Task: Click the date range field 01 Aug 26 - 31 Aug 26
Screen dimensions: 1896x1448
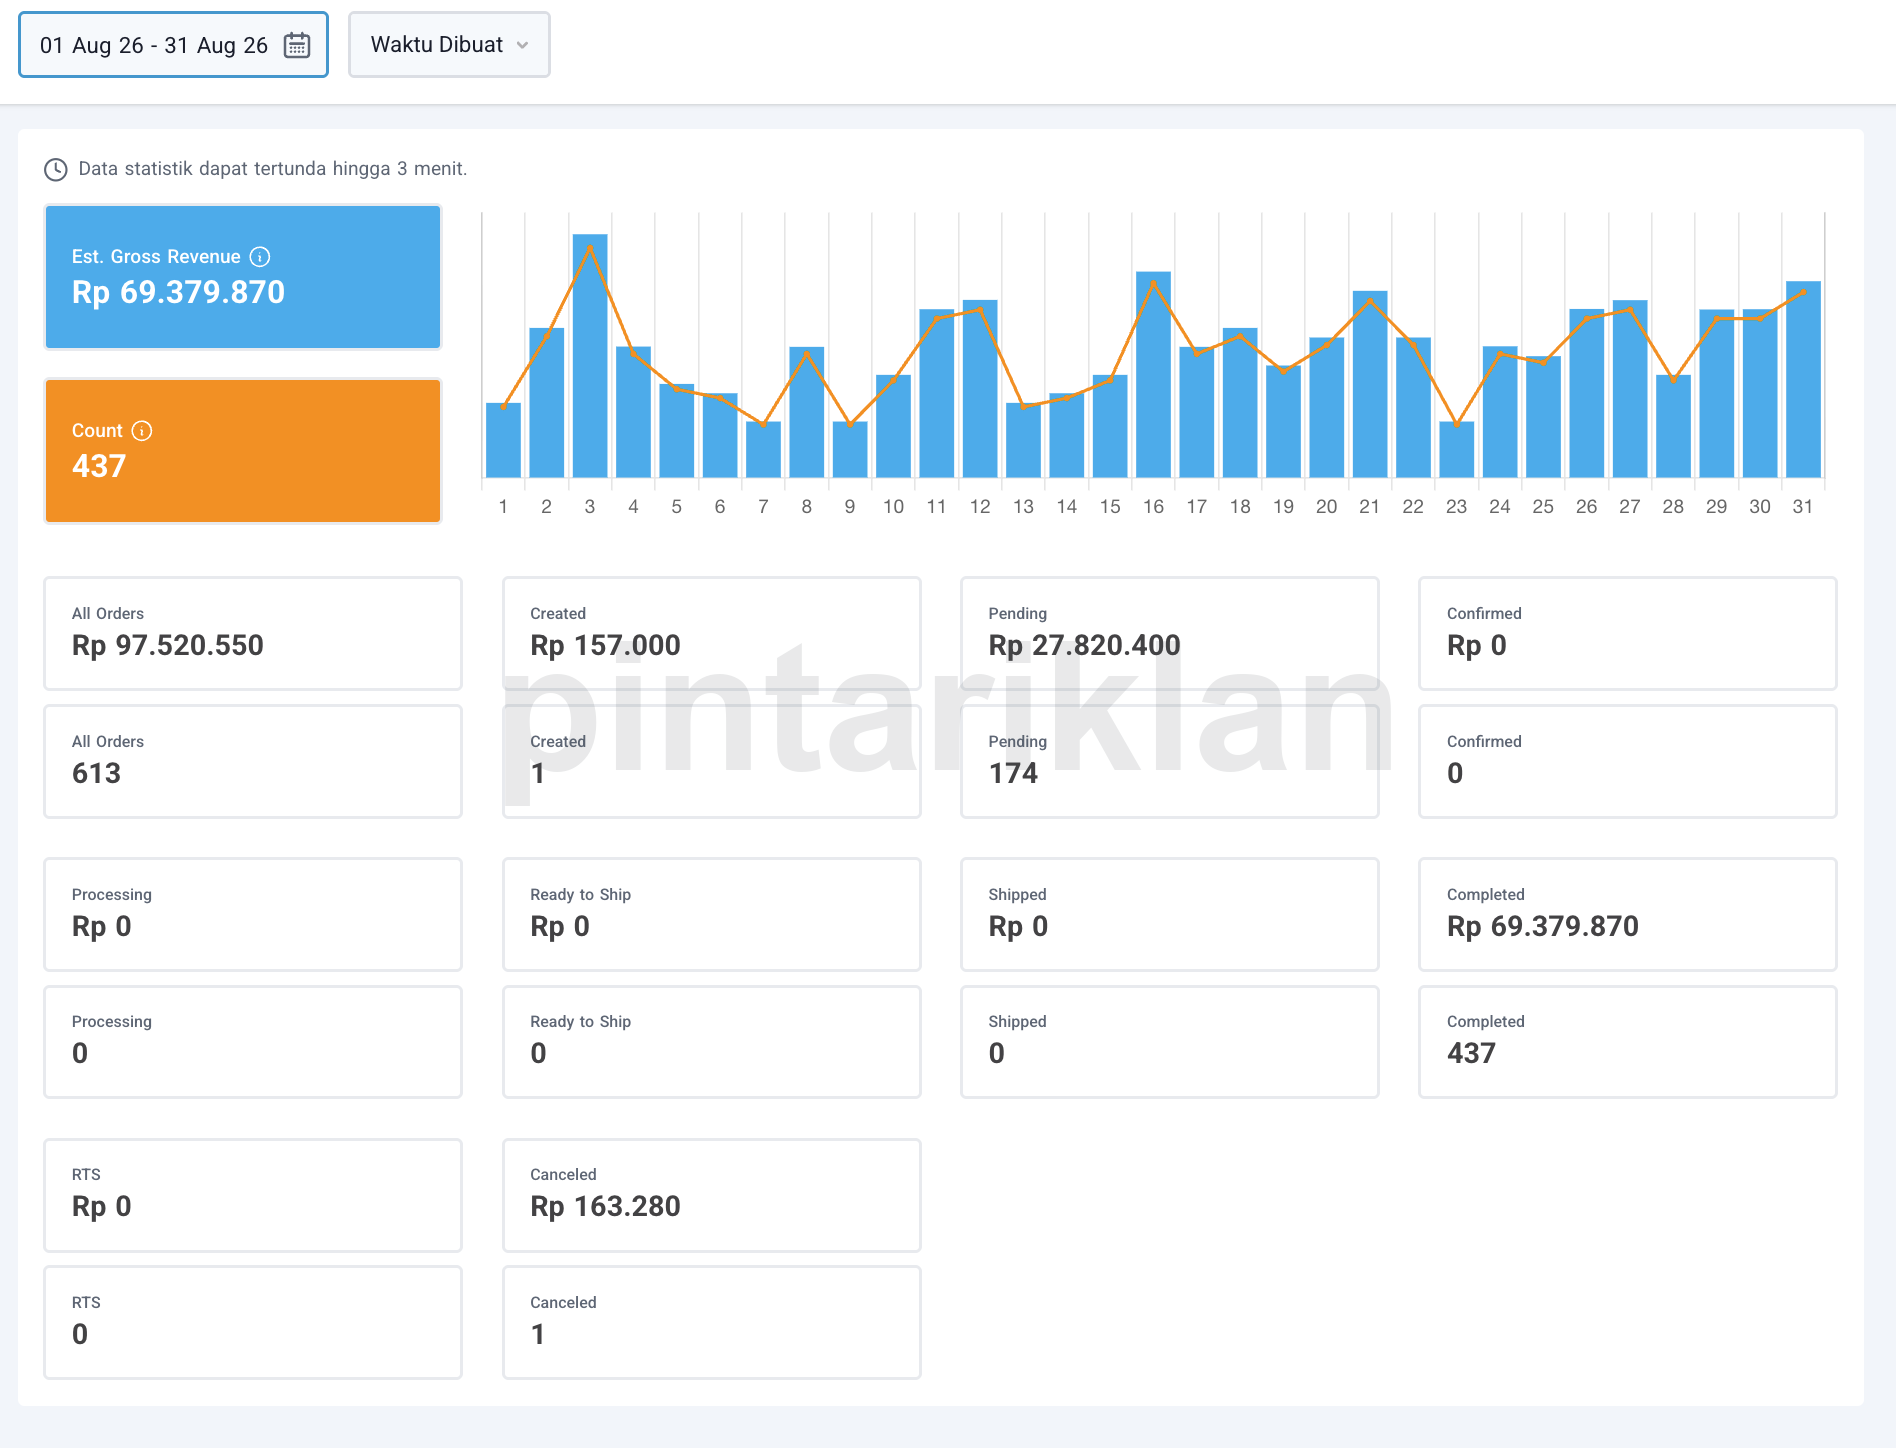Action: click(173, 45)
